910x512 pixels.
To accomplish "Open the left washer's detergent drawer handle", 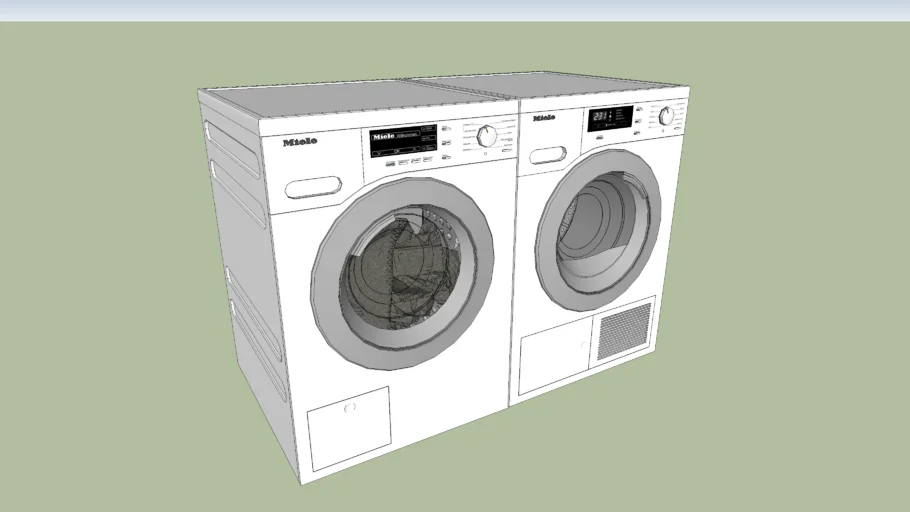I will (x=313, y=187).
